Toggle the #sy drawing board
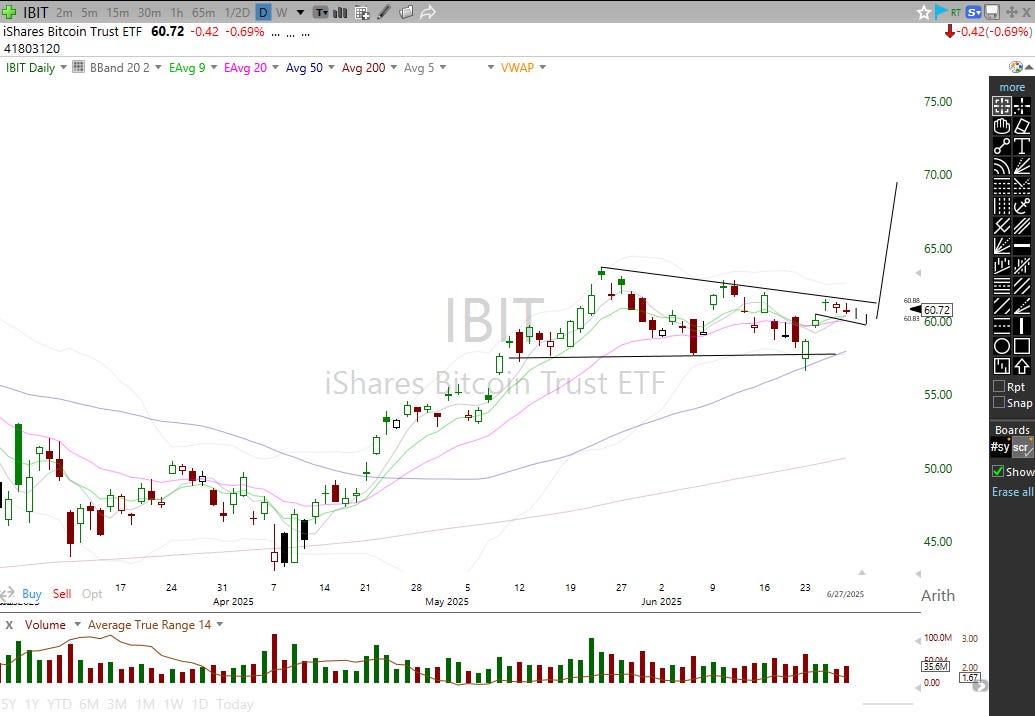This screenshot has width=1035, height=716. pos(1000,447)
